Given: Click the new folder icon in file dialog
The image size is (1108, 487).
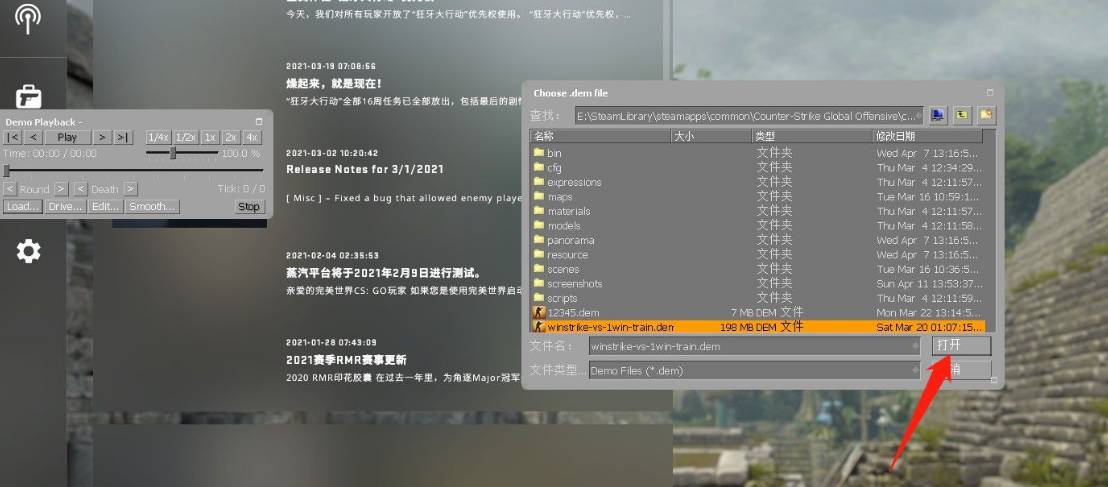Looking at the screenshot, I should 986,115.
